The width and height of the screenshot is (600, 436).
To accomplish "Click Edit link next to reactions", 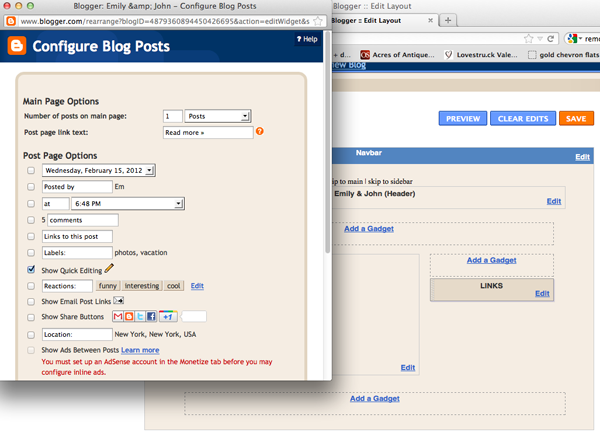I will [x=197, y=286].
